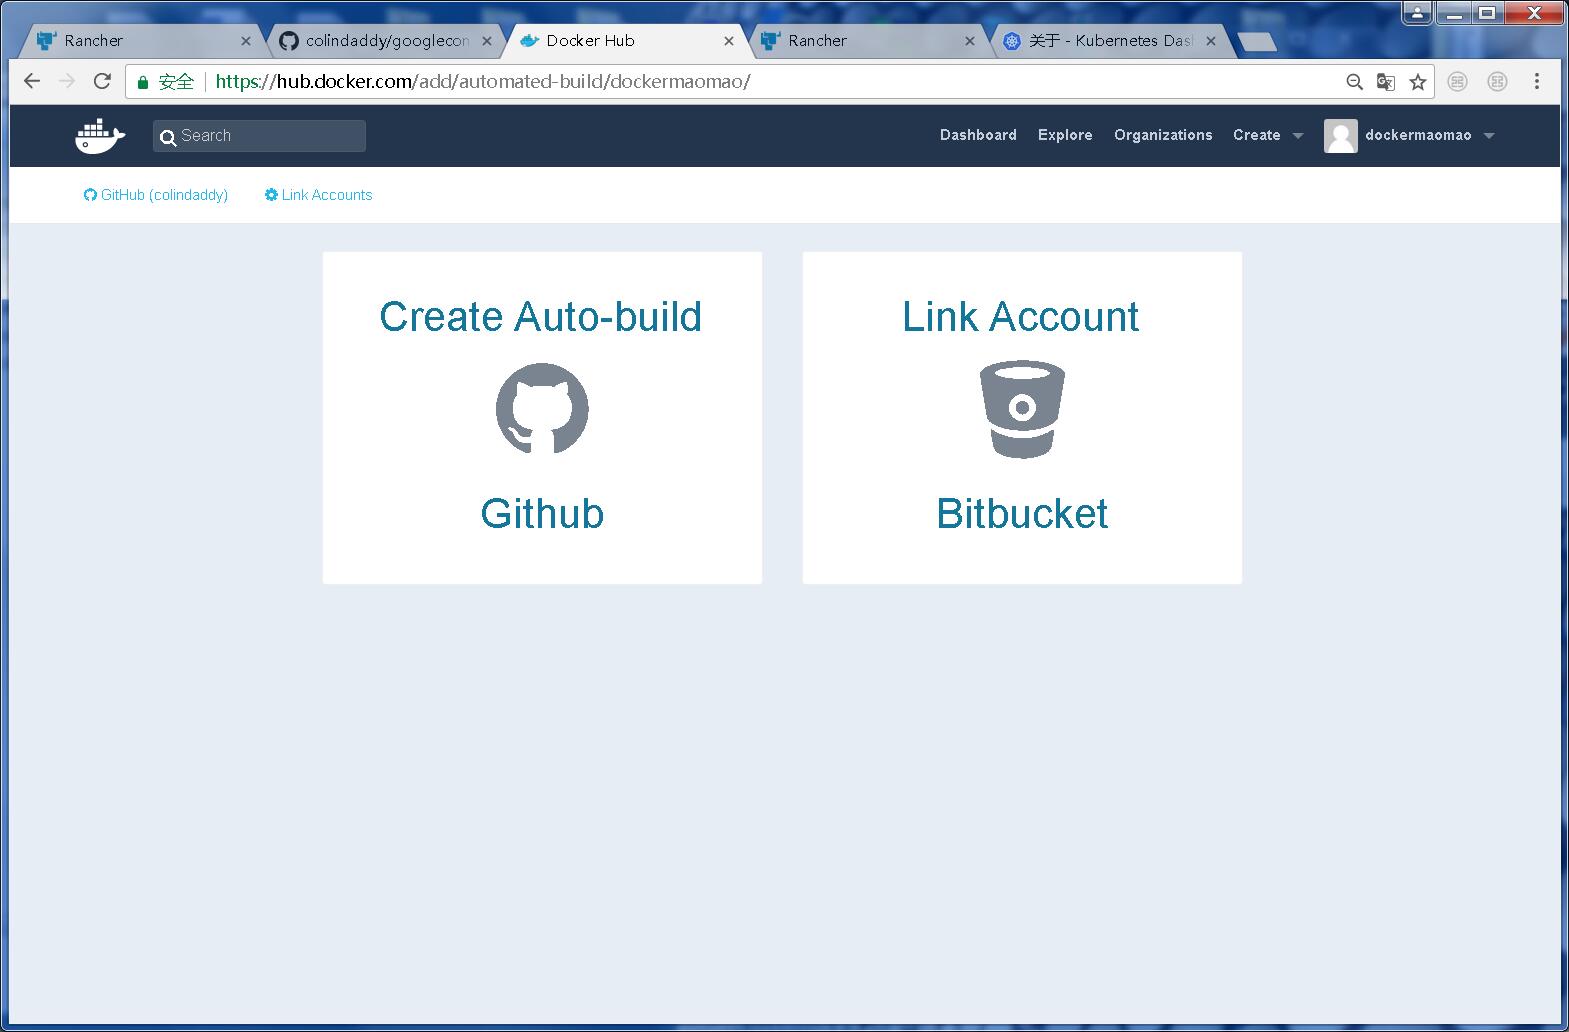Open the Link Accounts link
This screenshot has width=1569, height=1032.
(318, 195)
